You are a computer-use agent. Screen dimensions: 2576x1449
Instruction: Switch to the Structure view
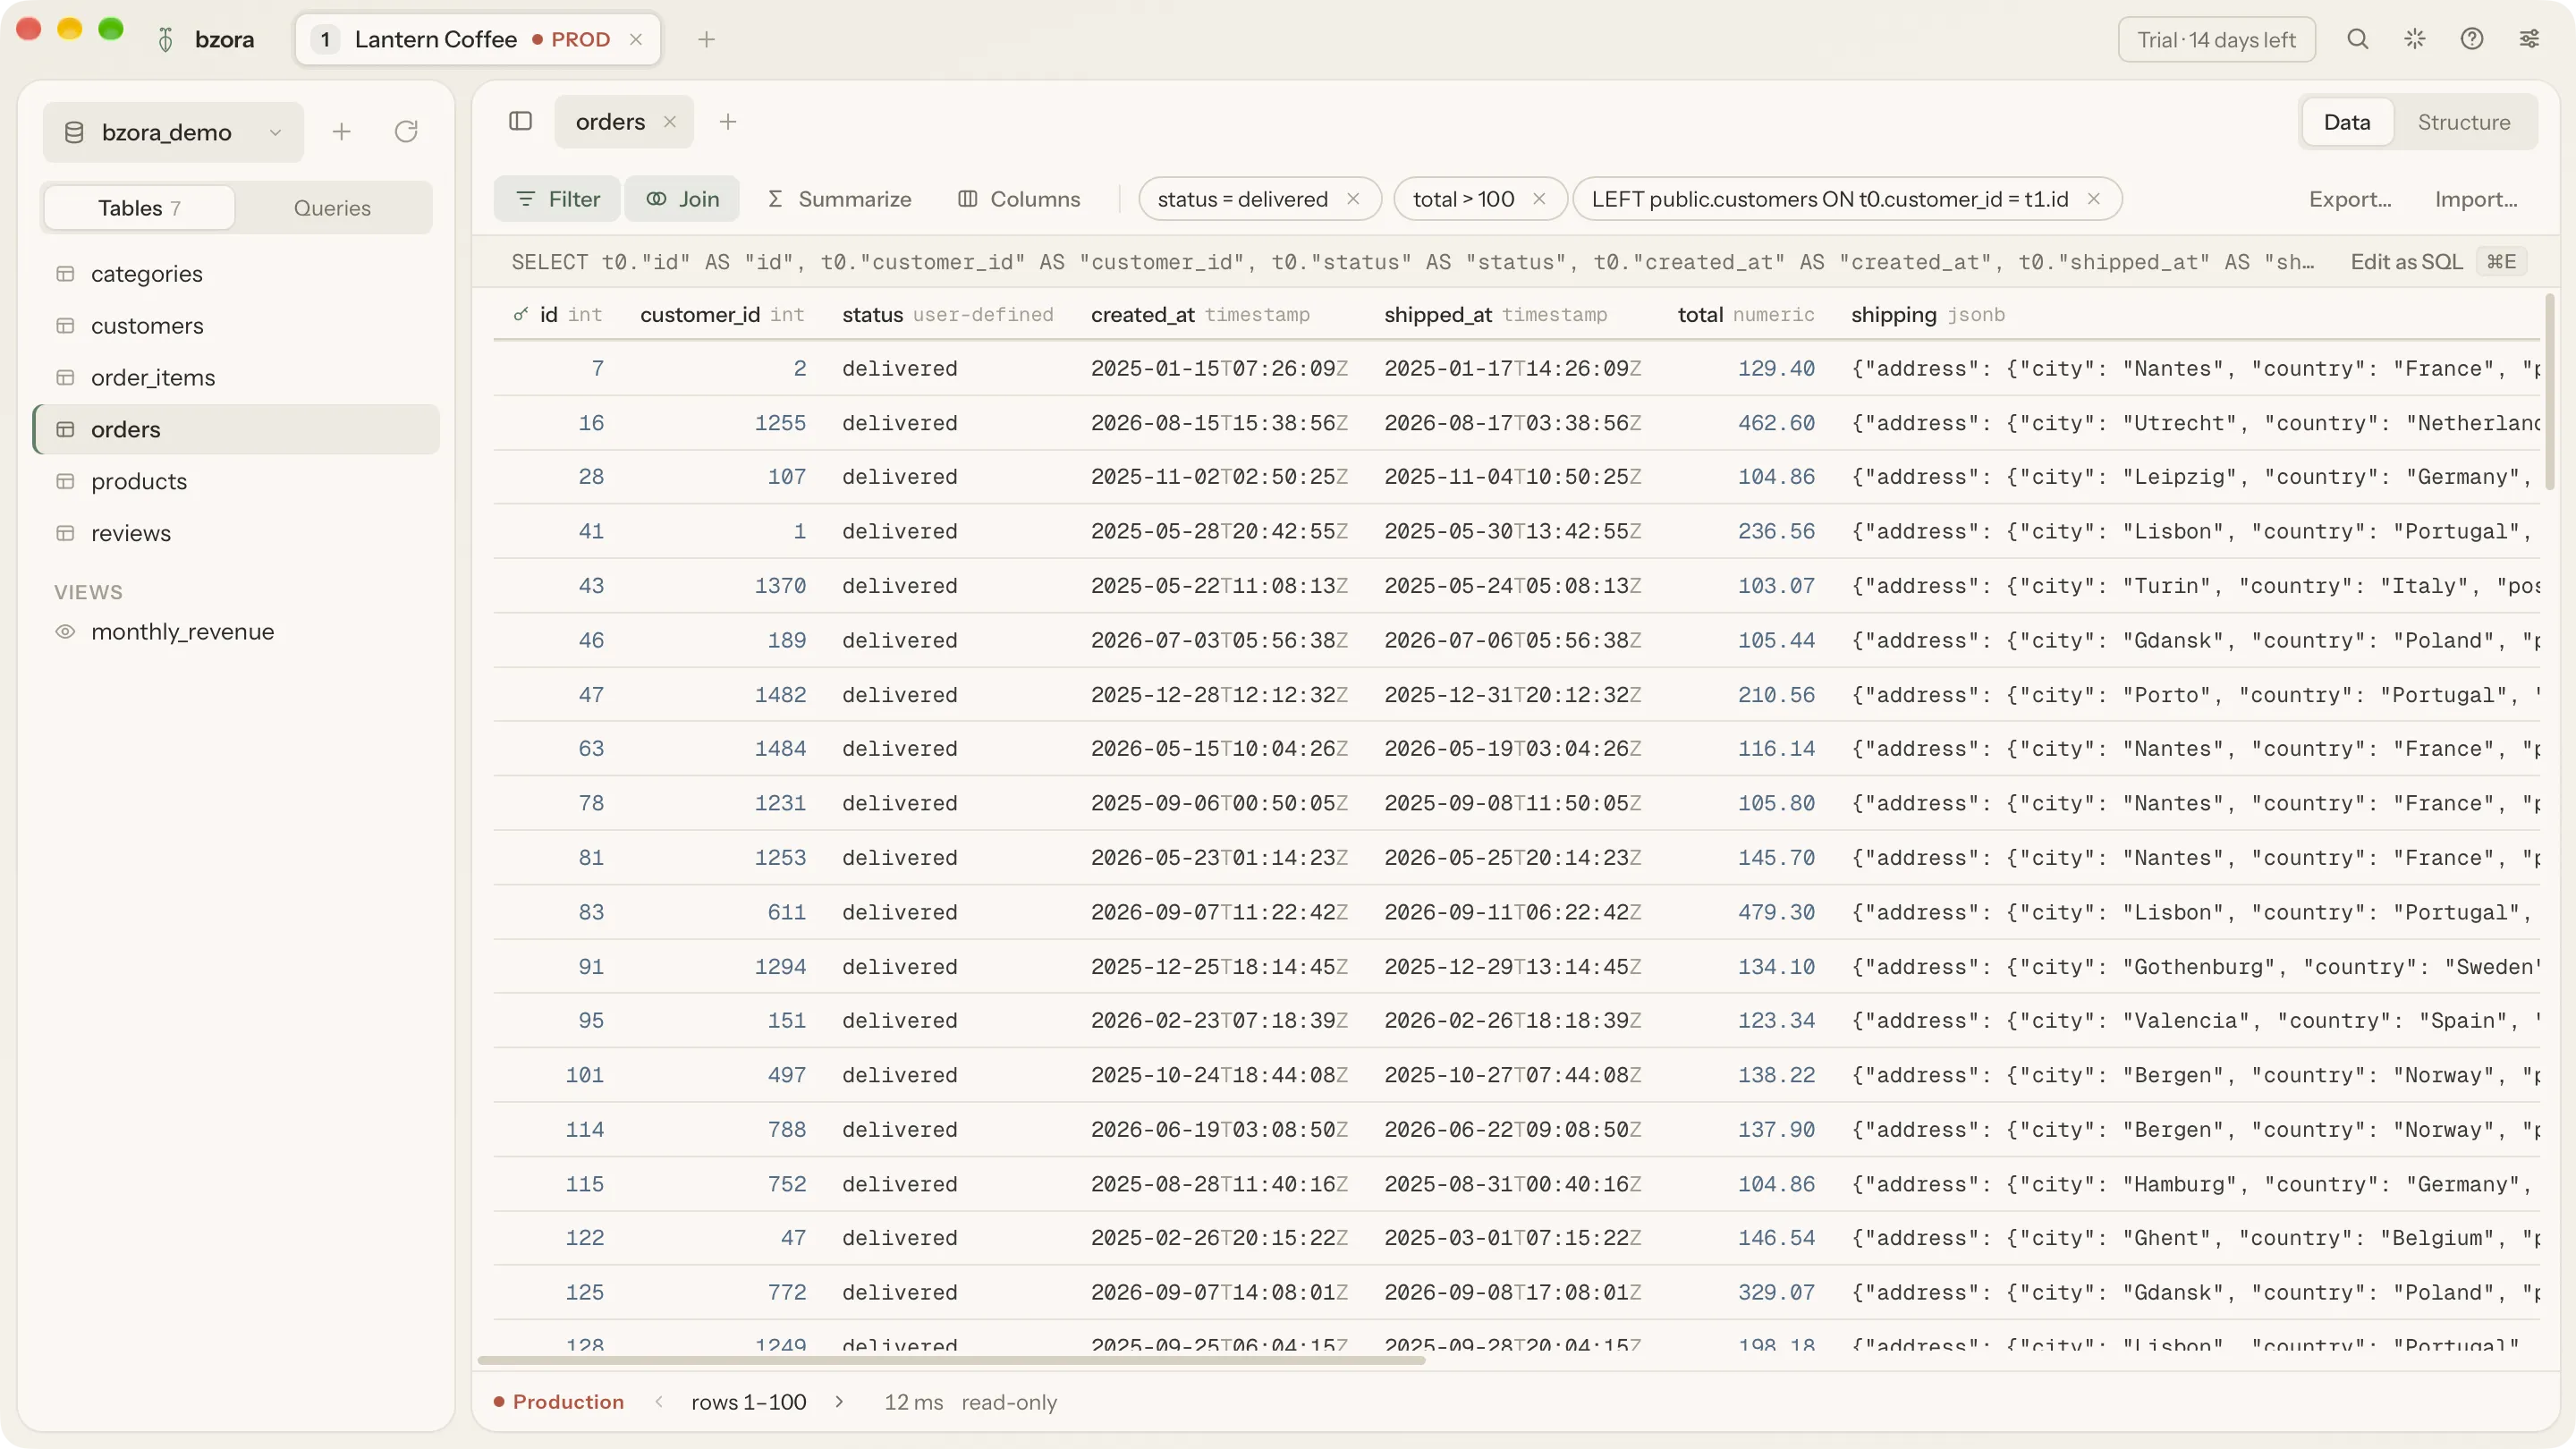pos(2463,122)
